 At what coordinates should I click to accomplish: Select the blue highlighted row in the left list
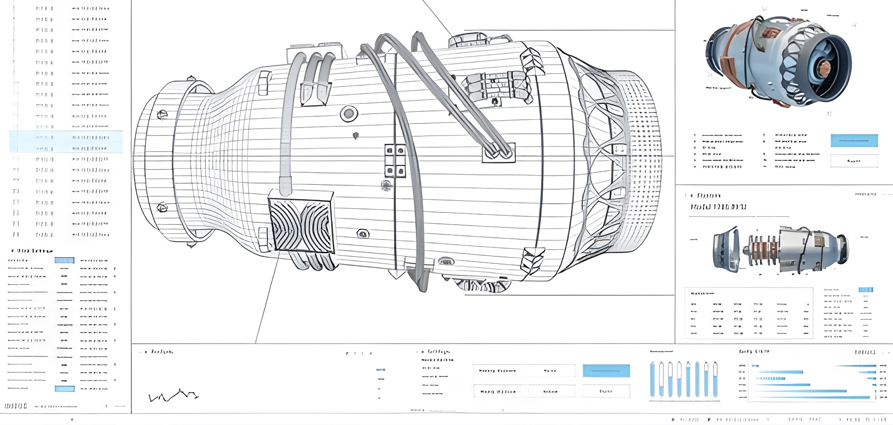tap(66, 141)
